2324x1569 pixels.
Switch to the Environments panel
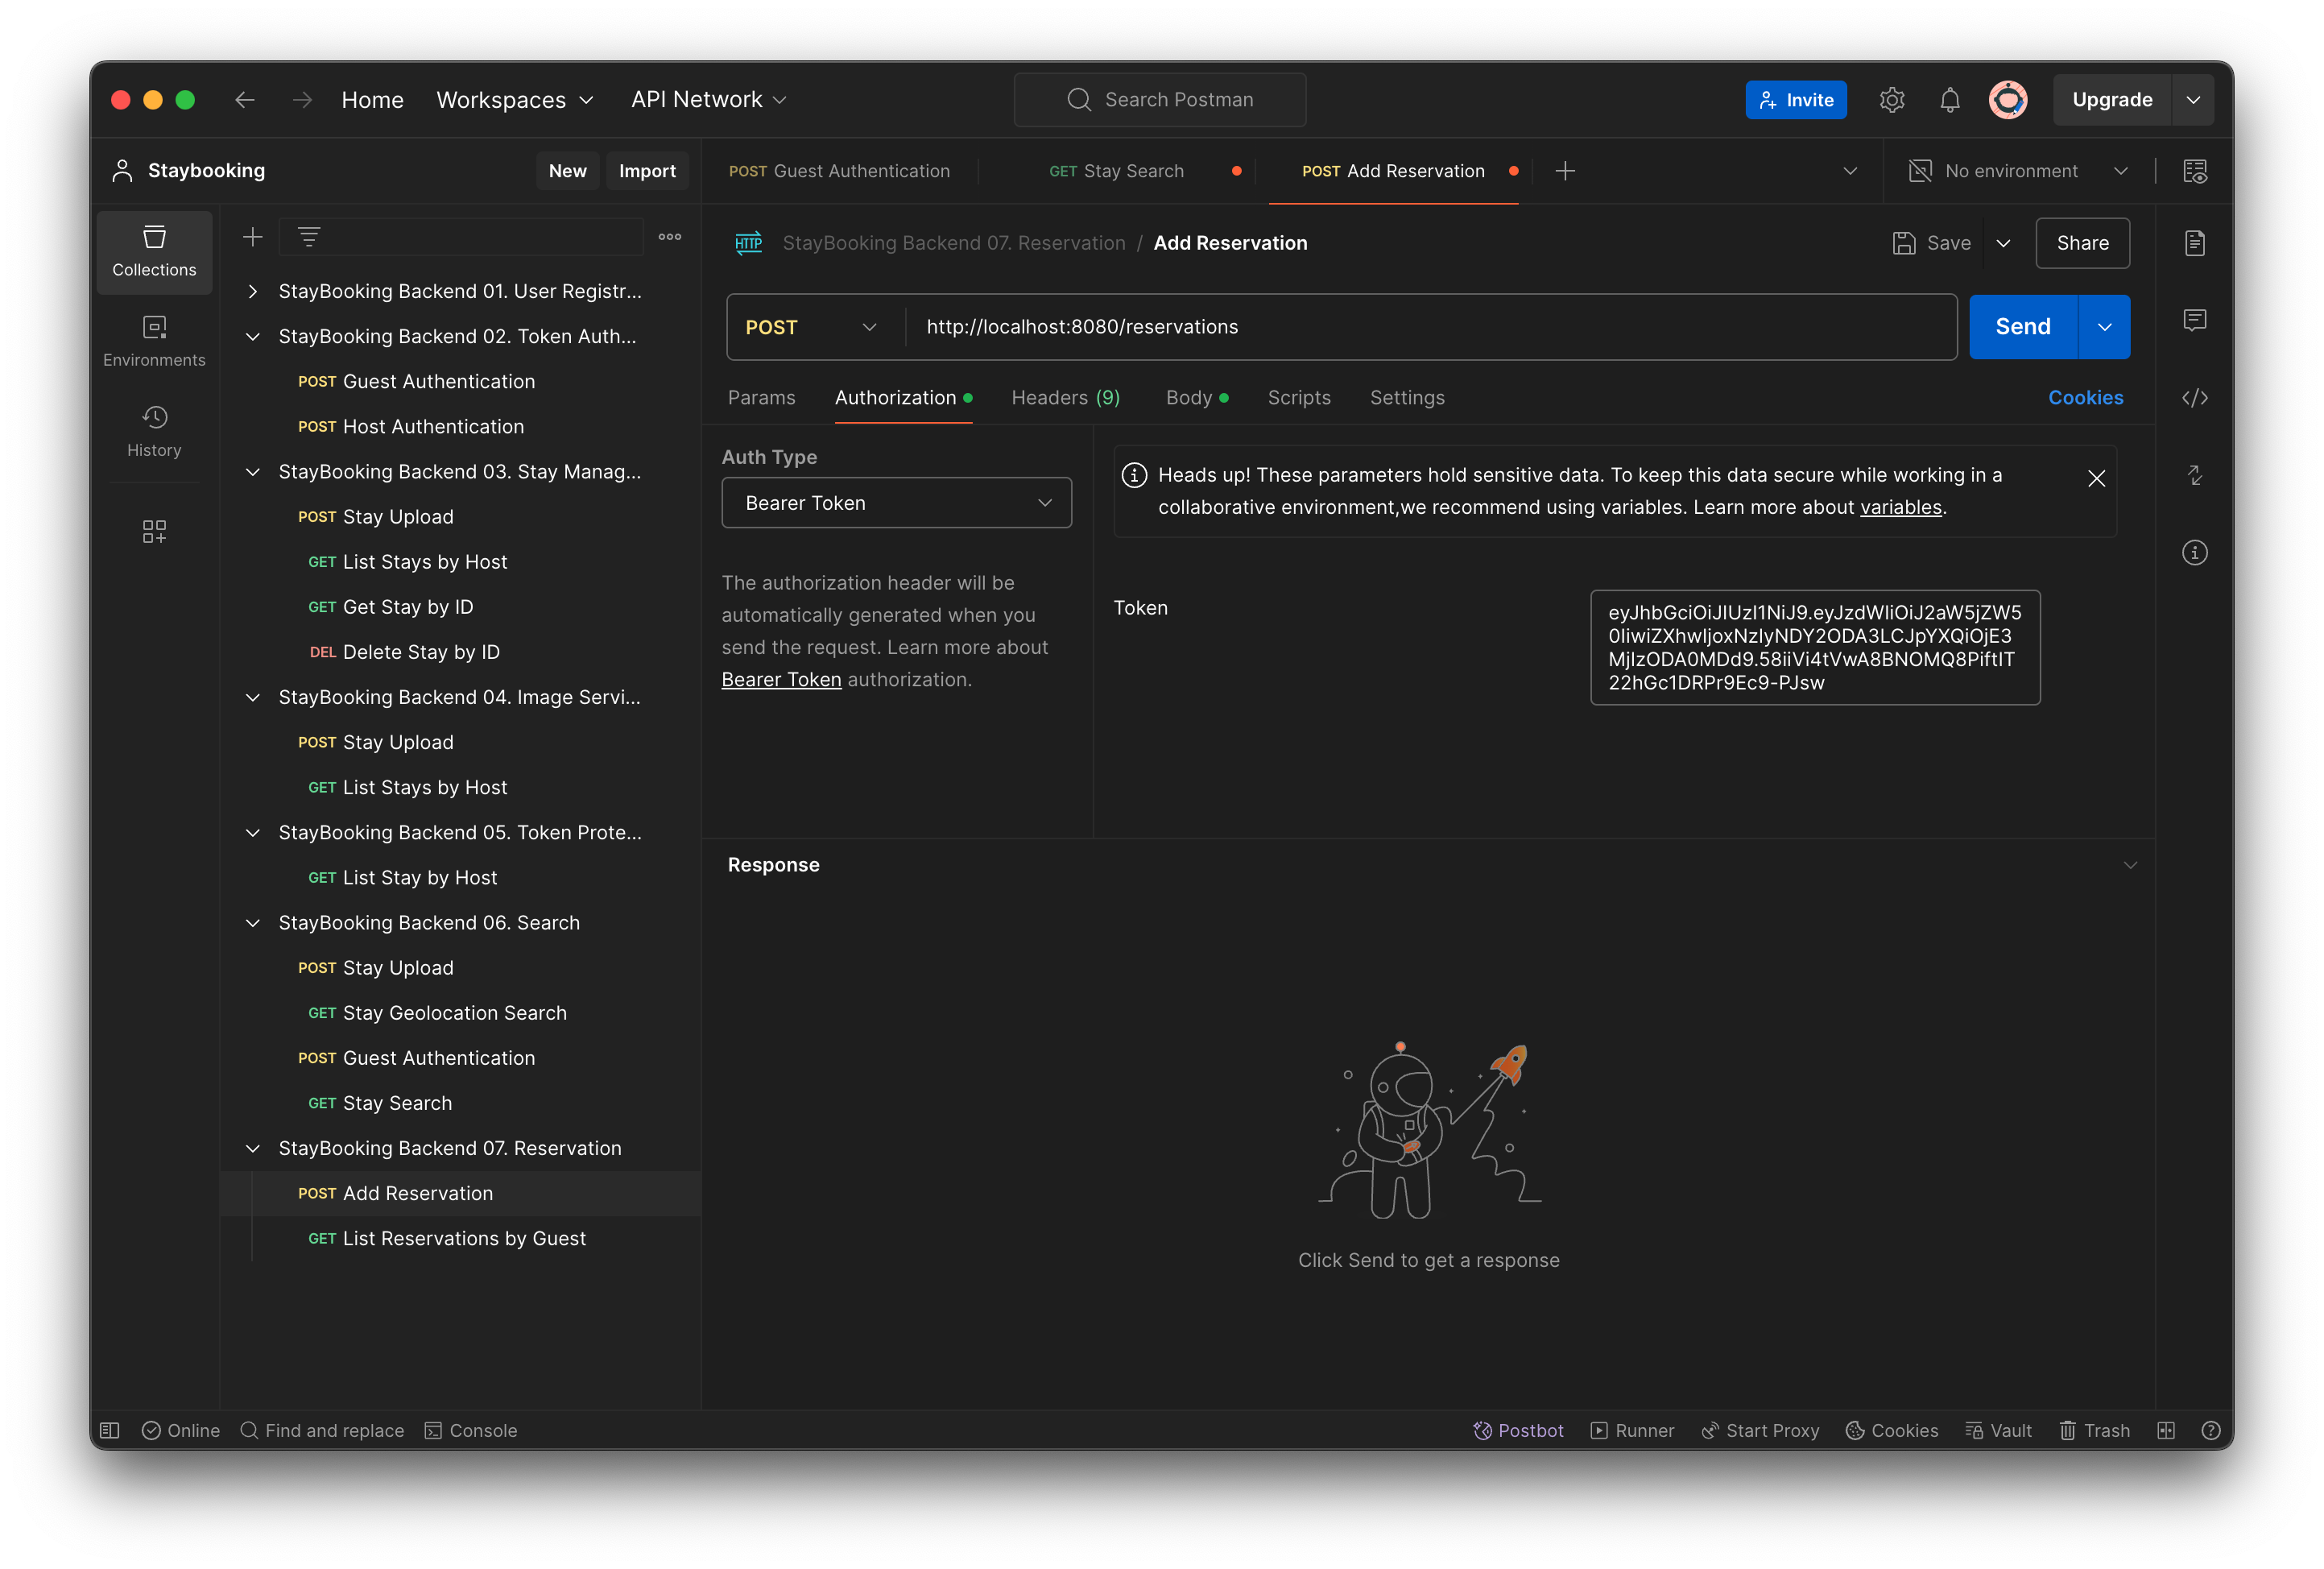(154, 340)
